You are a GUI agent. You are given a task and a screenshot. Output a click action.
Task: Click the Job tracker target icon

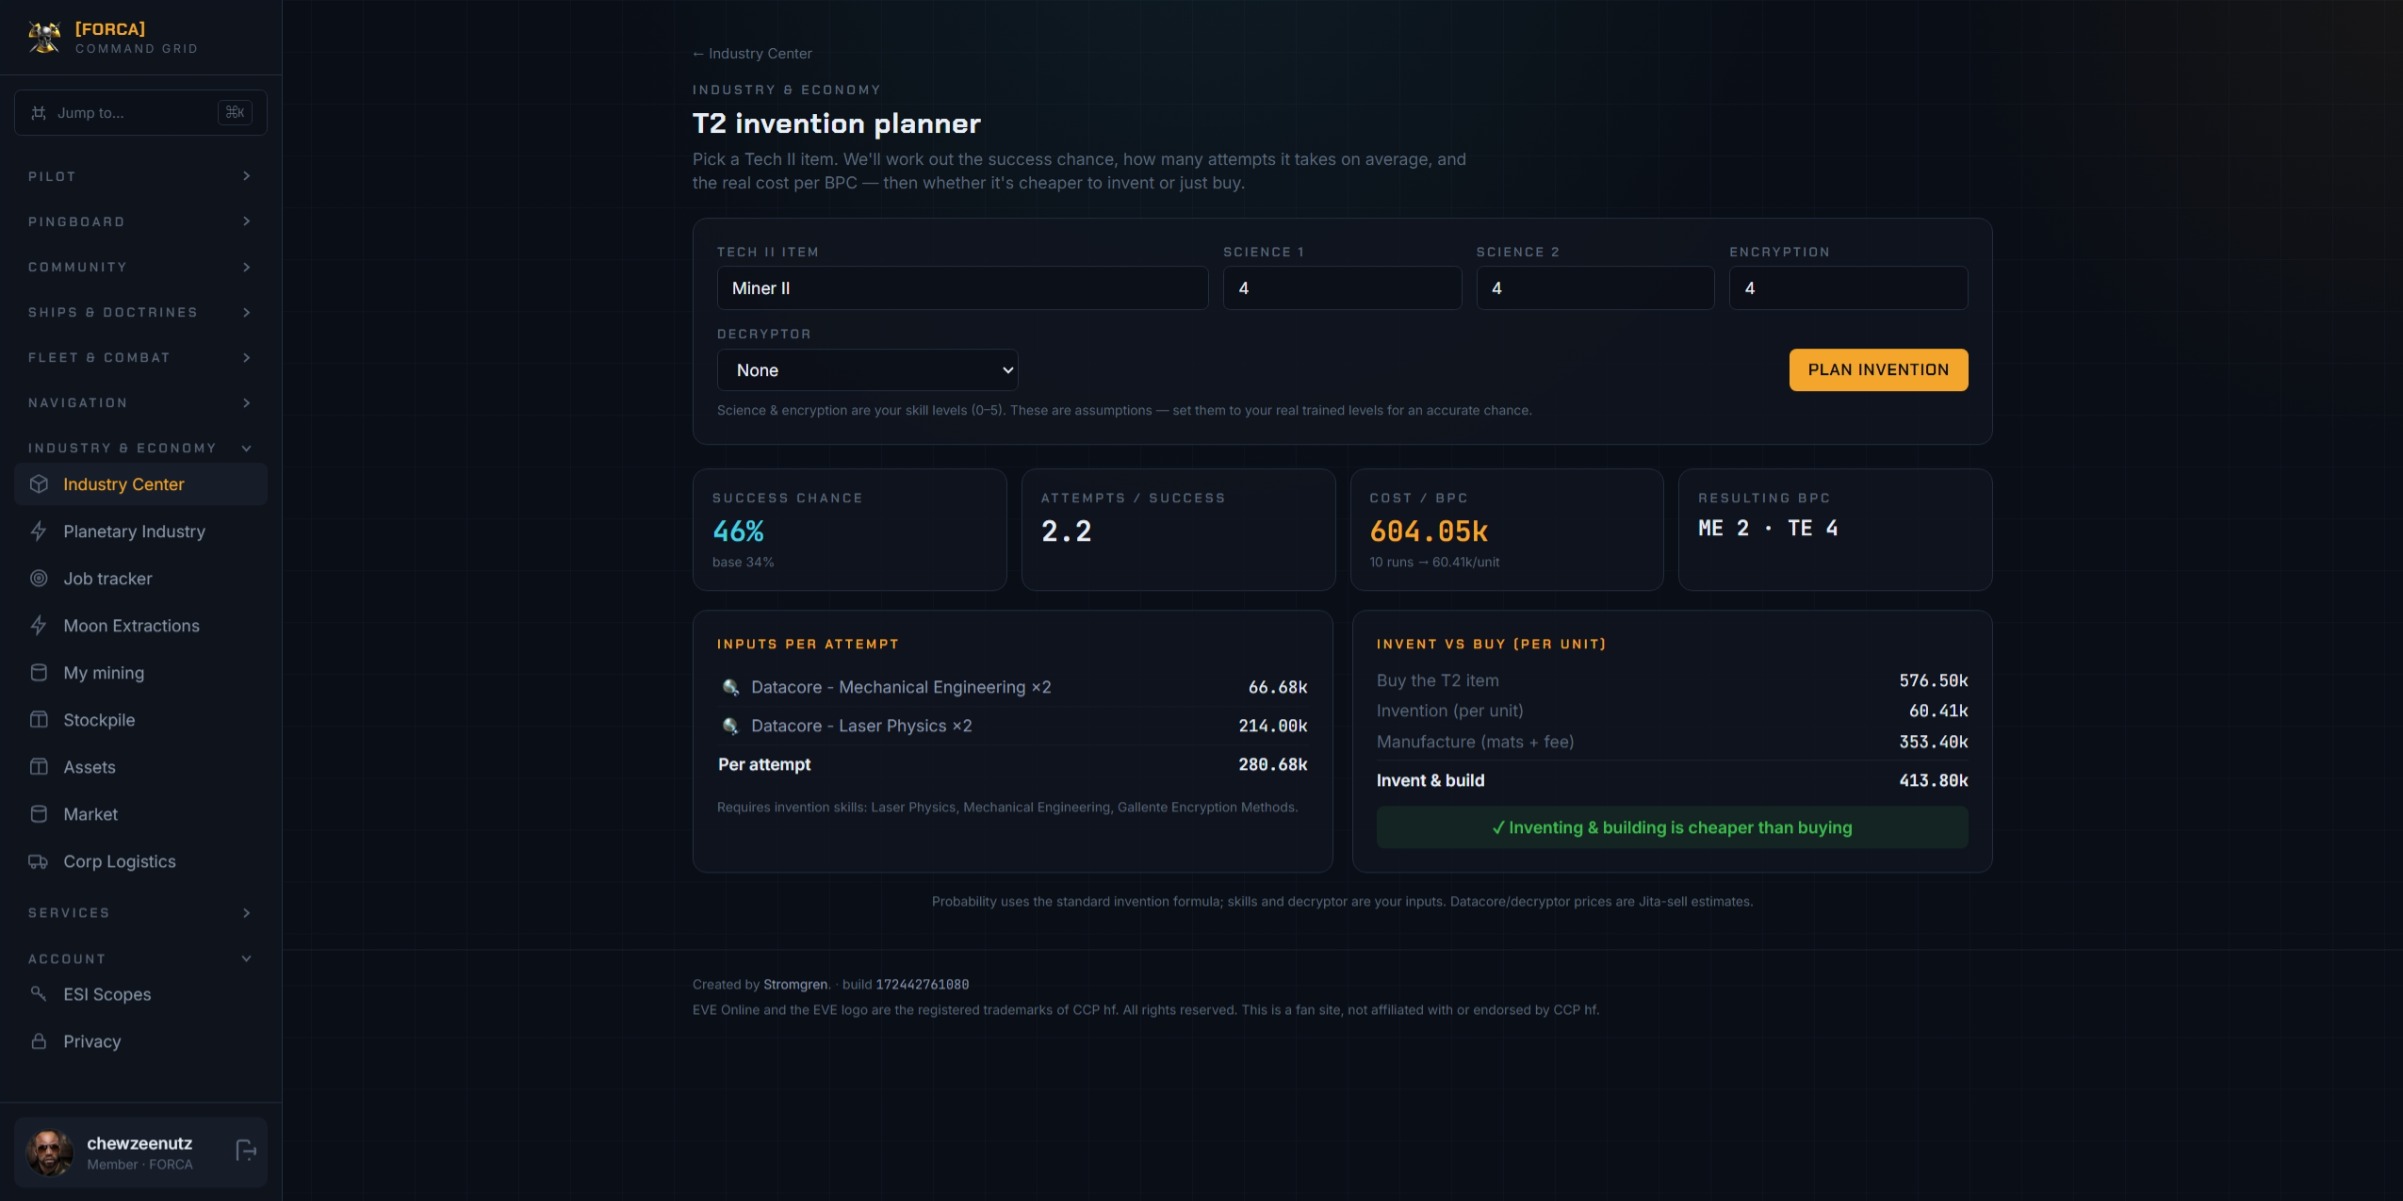click(x=39, y=578)
